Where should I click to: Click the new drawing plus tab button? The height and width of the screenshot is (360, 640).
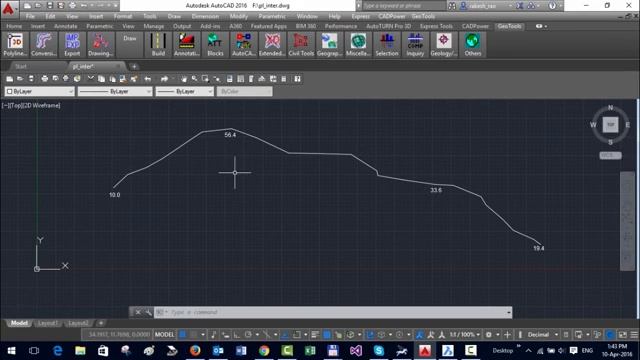[134, 66]
